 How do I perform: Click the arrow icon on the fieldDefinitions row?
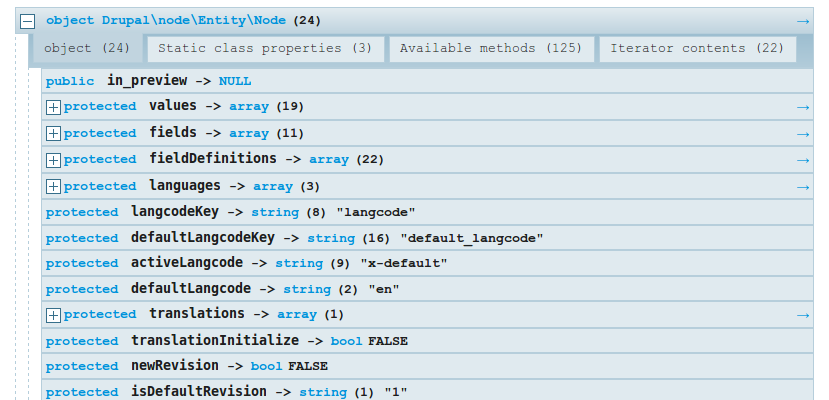coord(803,160)
